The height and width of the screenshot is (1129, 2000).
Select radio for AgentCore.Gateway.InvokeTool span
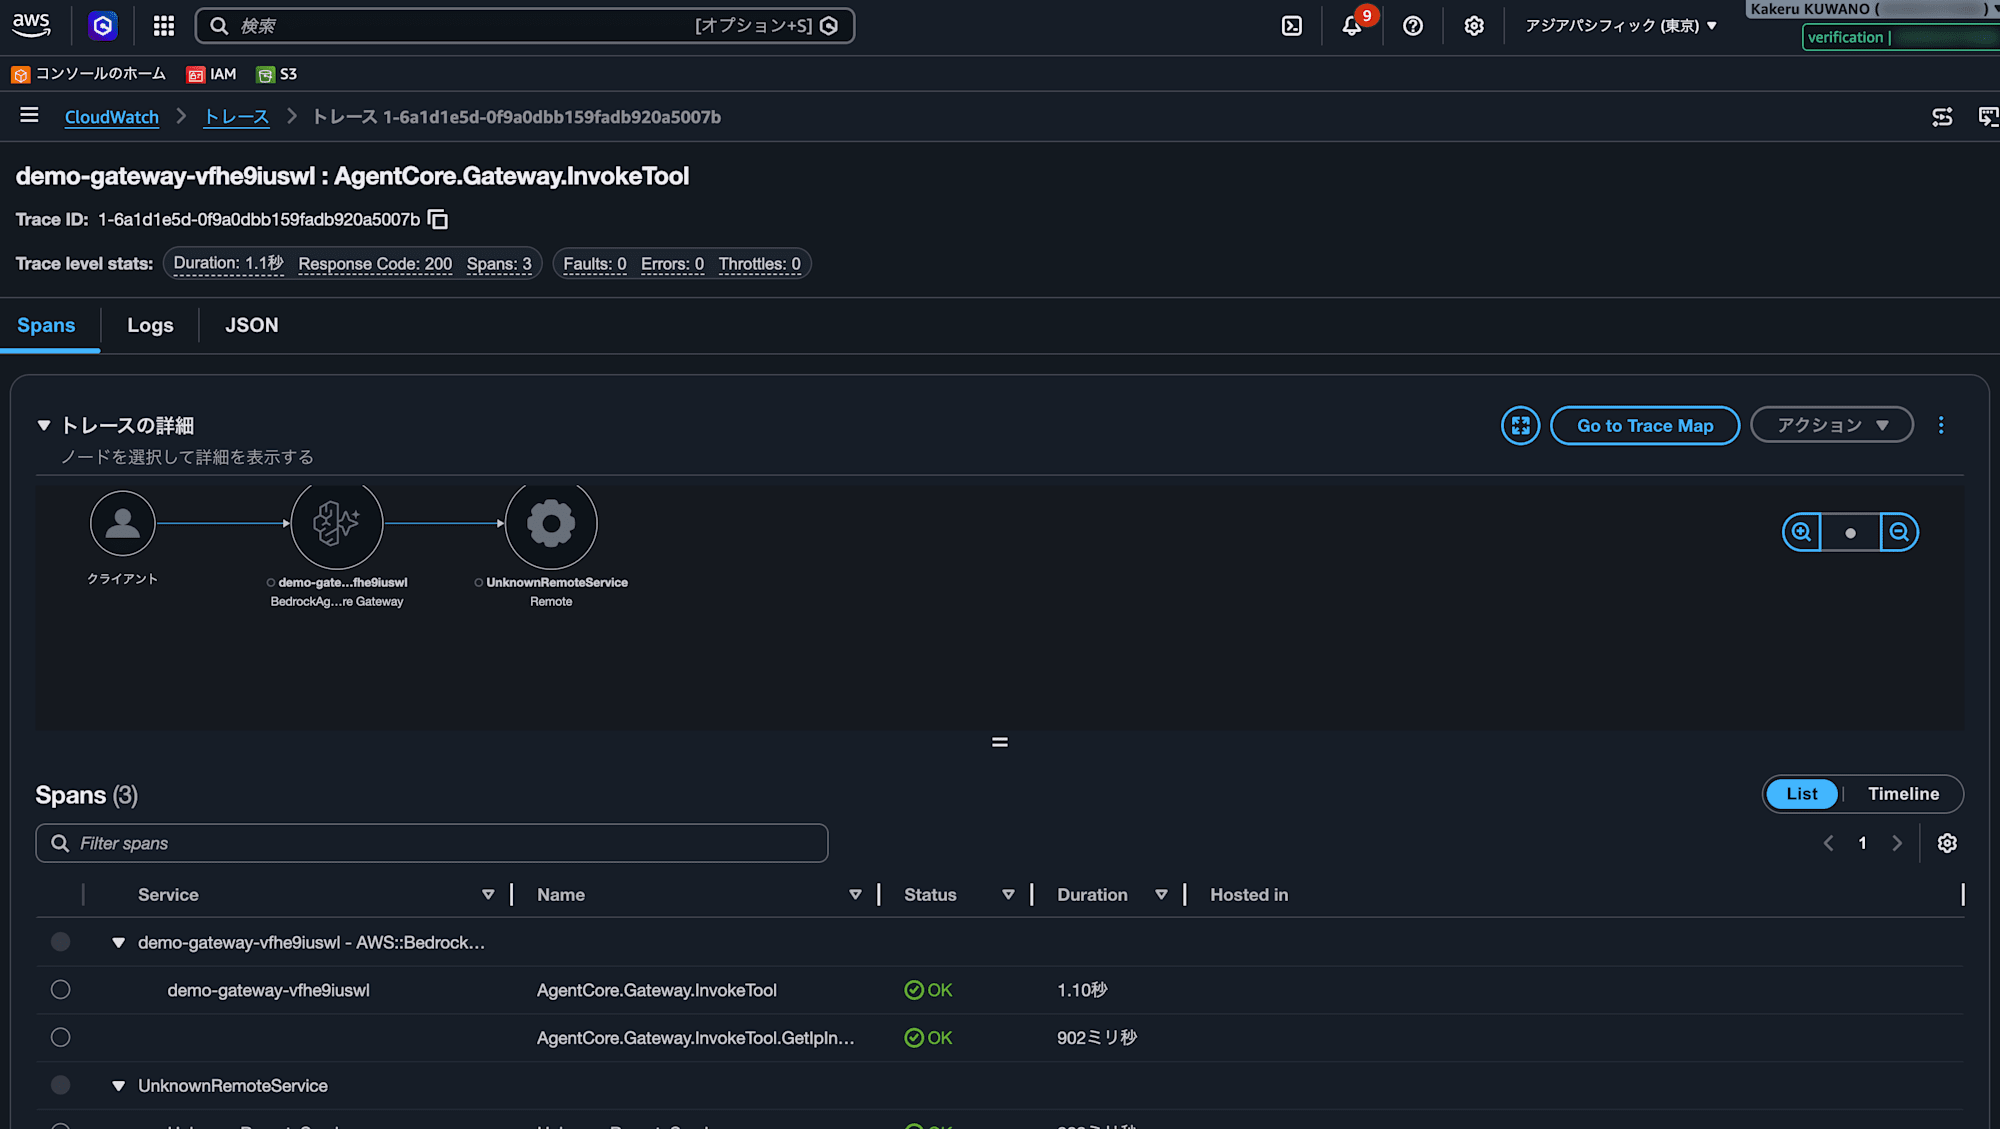click(61, 990)
